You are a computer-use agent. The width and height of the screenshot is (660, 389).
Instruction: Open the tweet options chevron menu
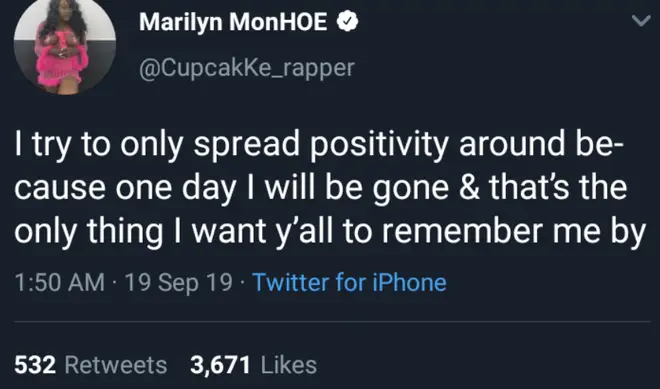pyautogui.click(x=641, y=21)
